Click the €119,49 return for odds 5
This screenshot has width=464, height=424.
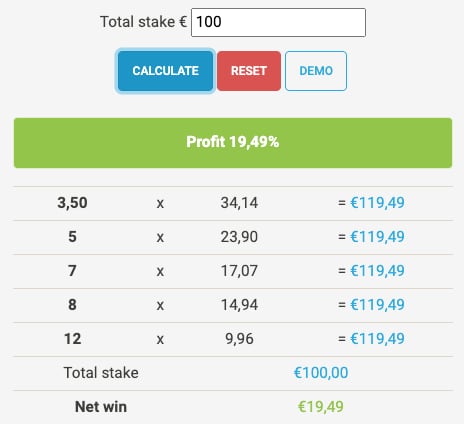pos(377,237)
